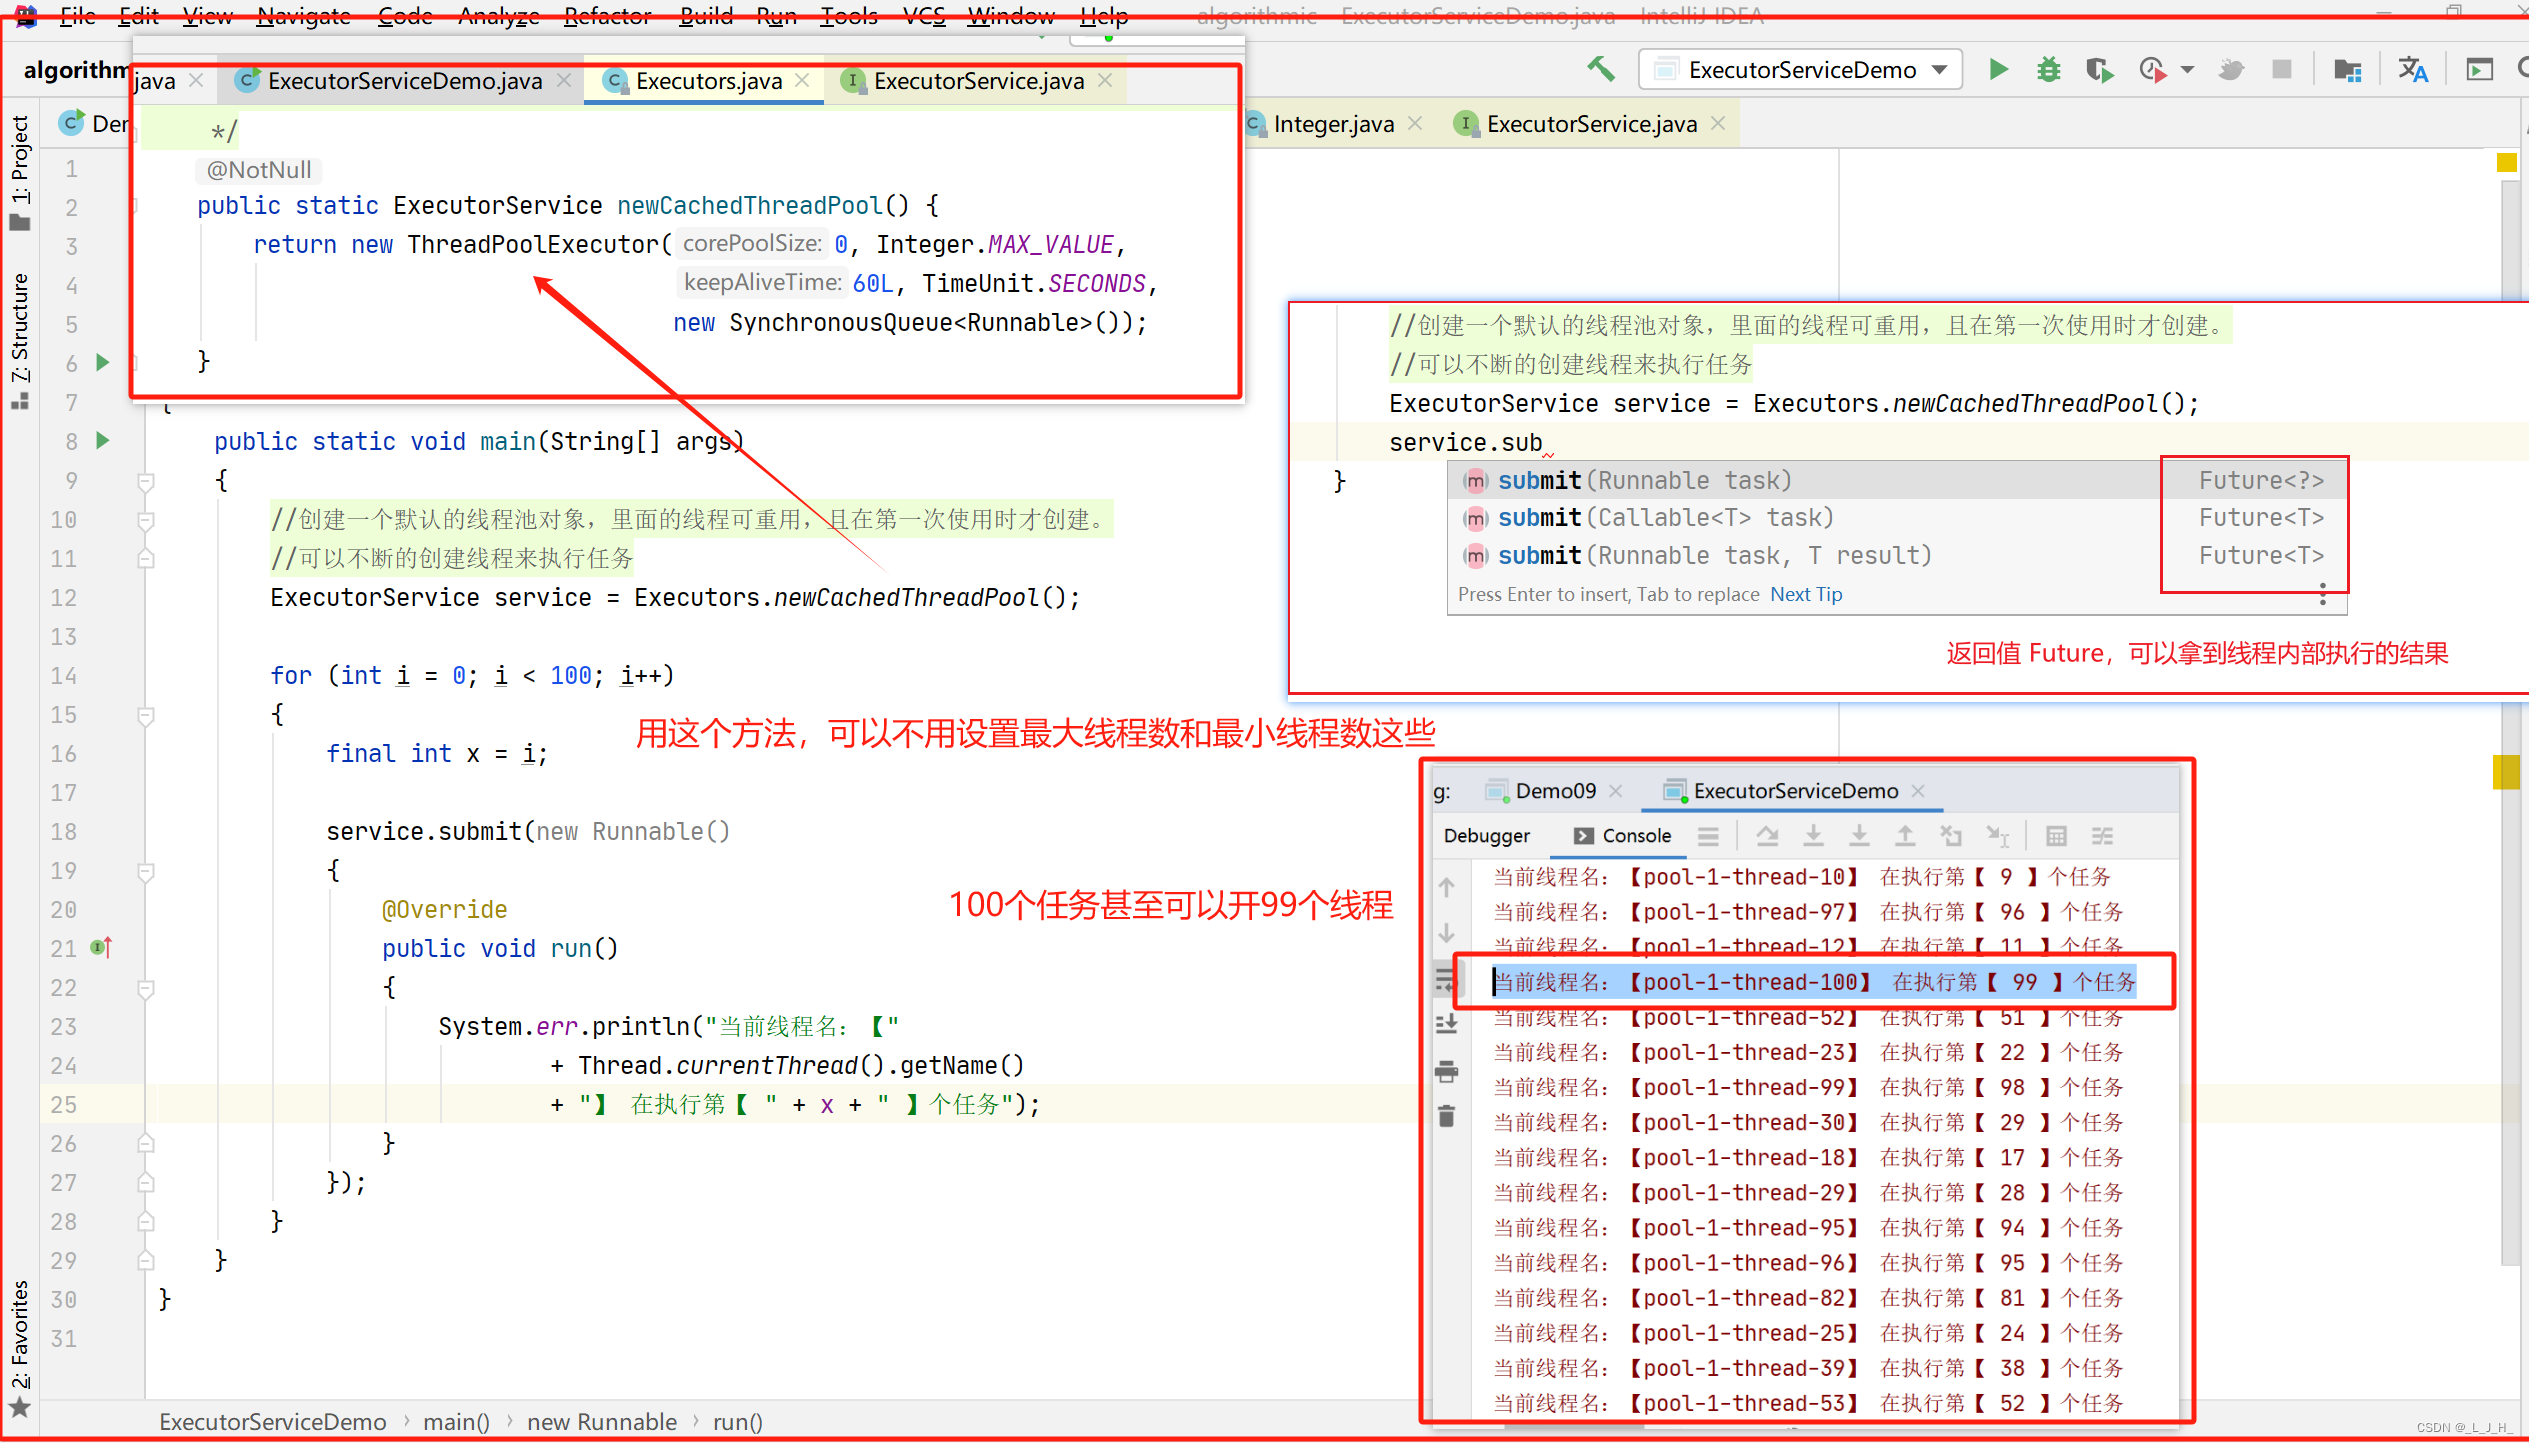Viewport: 2529px width, 1443px height.
Task: Open the Analyze menu
Action: click(x=498, y=16)
